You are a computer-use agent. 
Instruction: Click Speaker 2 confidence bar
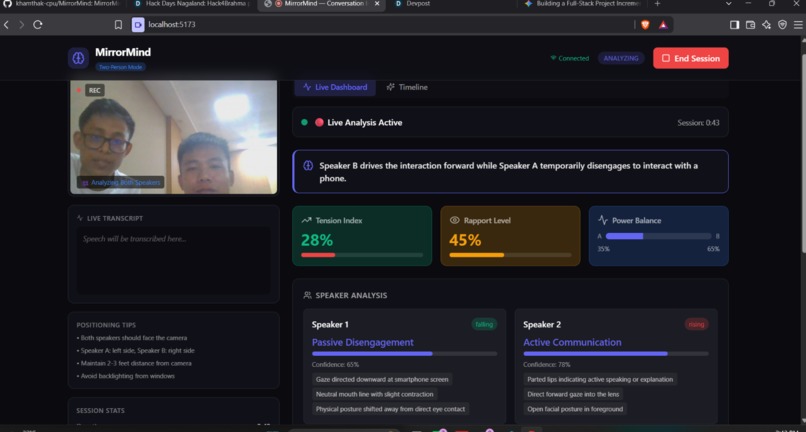pos(616,354)
